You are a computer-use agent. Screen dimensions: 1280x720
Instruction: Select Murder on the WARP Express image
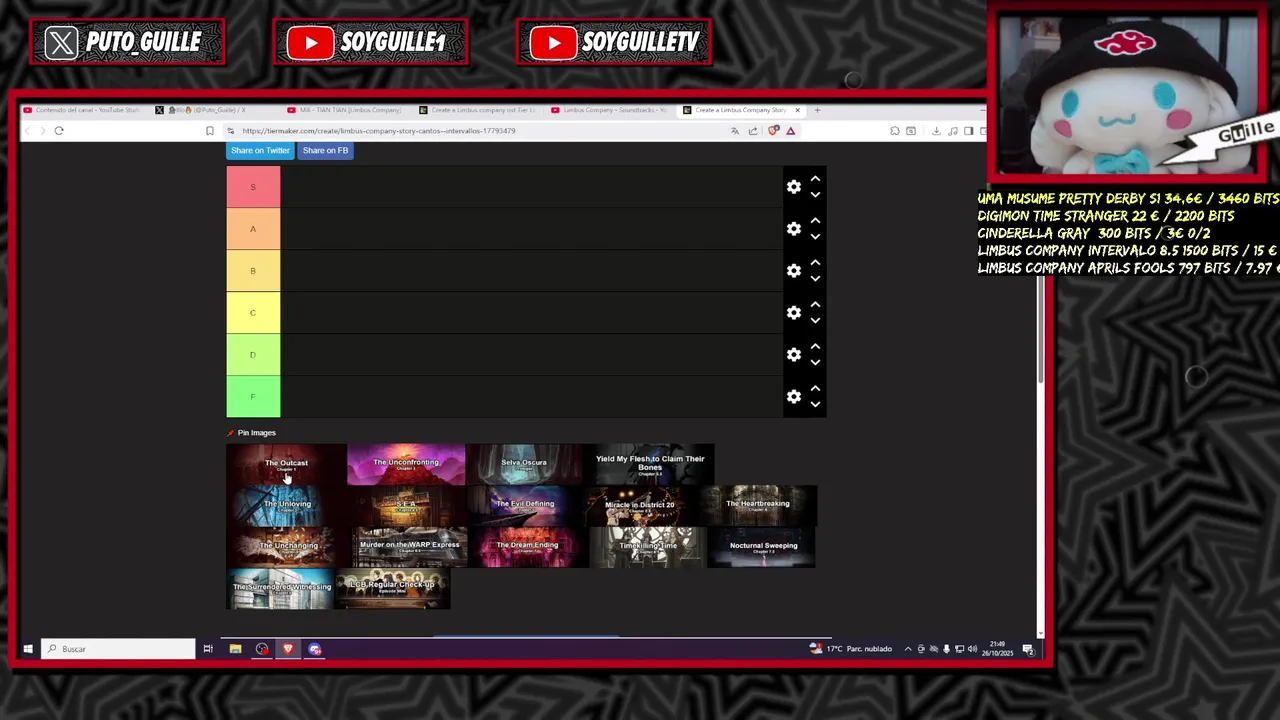click(410, 547)
